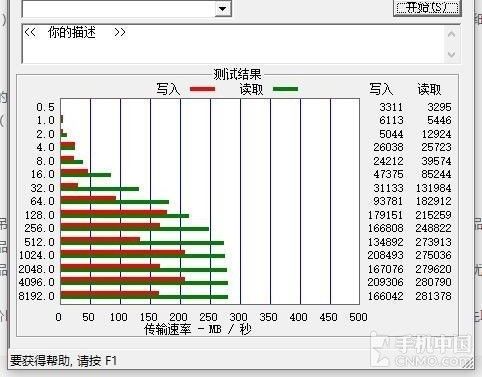Click the 4096.0 block size label
Image resolution: width=482 pixels, height=377 pixels.
pos(37,282)
